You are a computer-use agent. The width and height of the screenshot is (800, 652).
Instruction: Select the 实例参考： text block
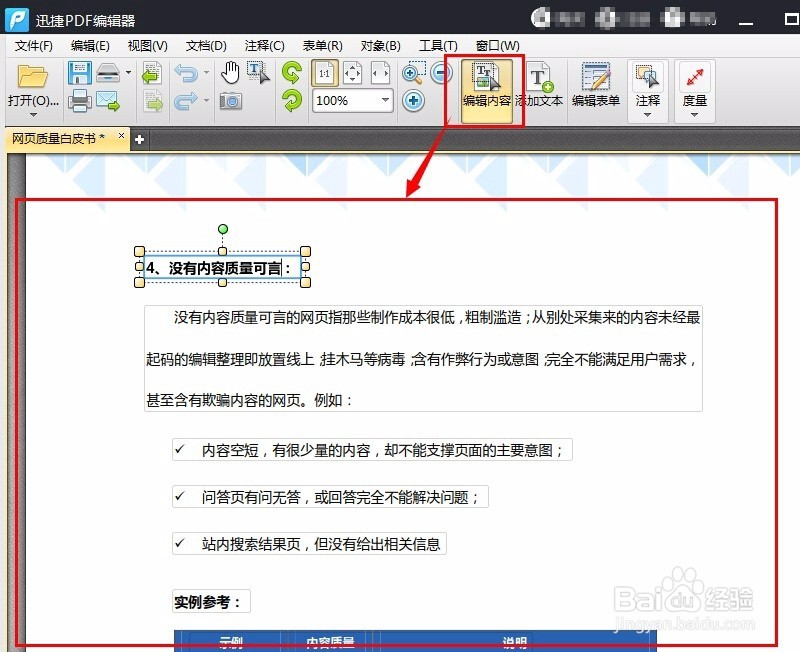(x=211, y=602)
